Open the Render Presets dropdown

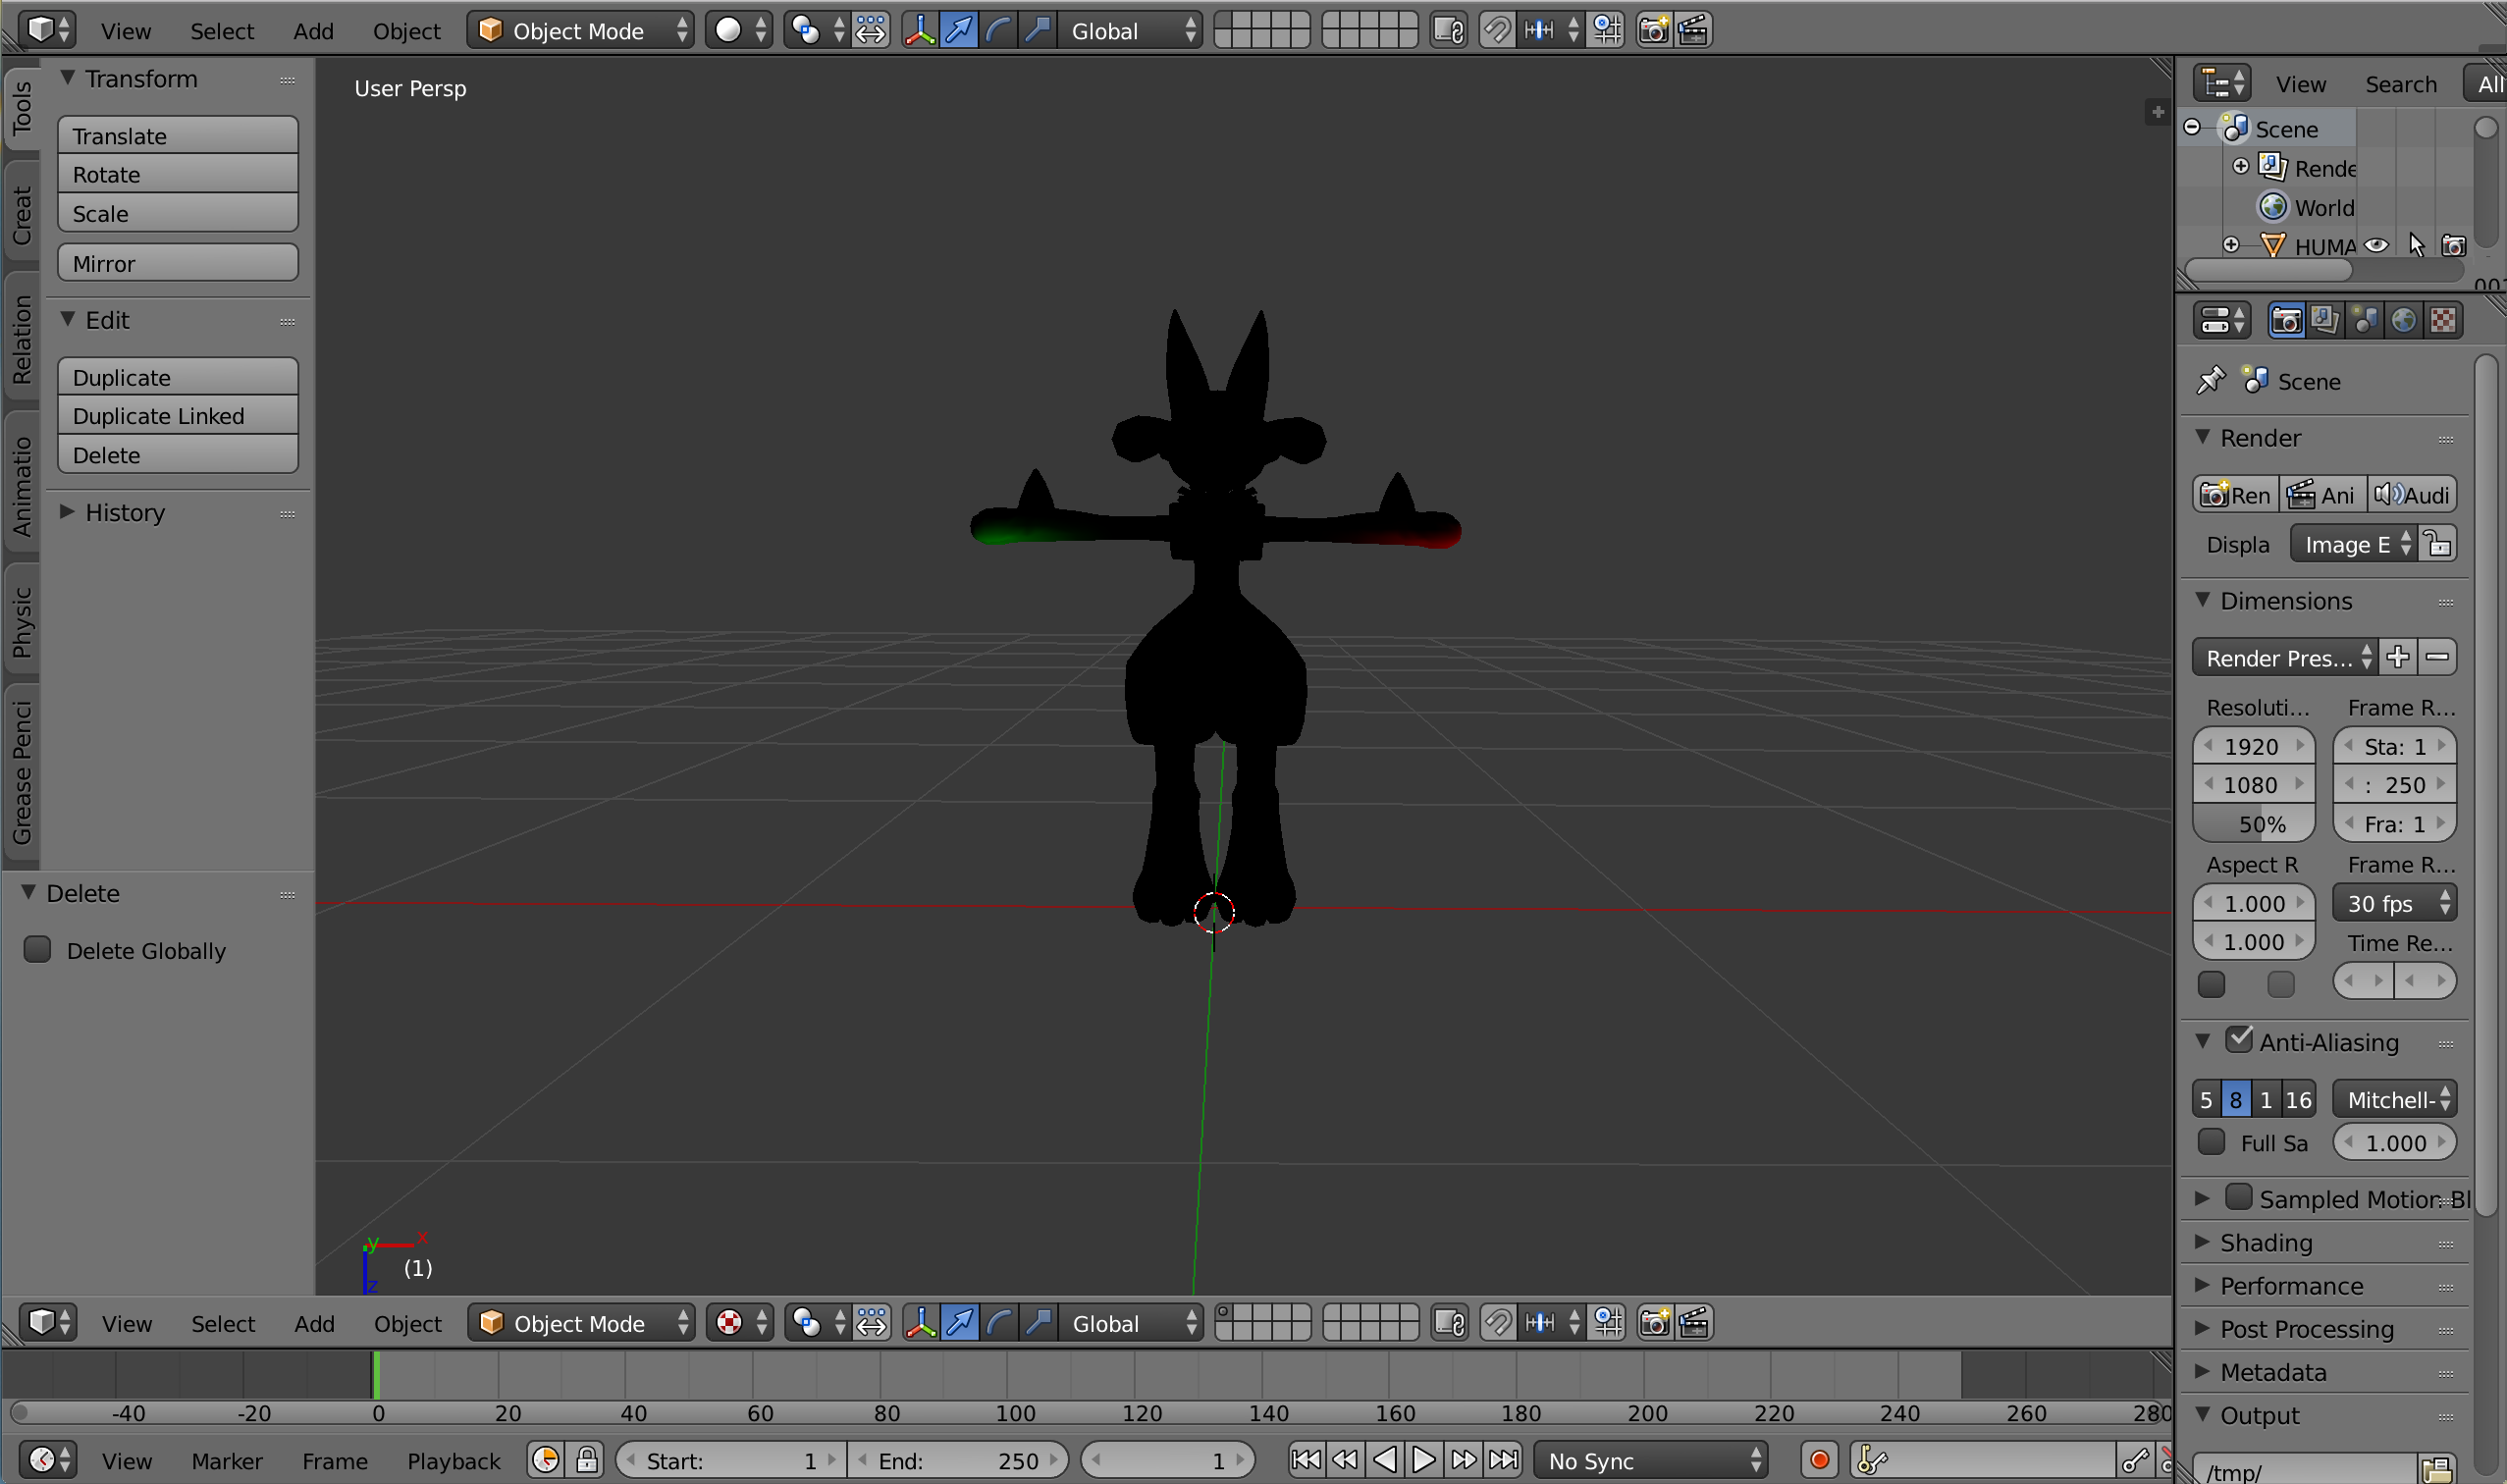click(2284, 657)
